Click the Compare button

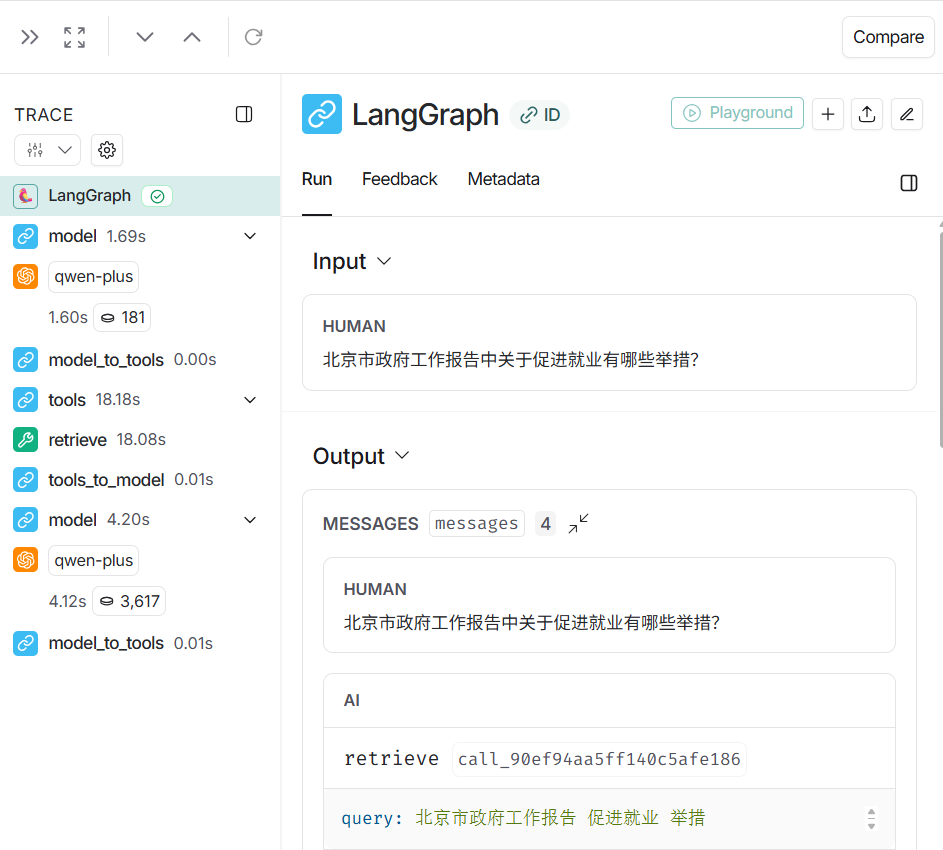click(x=888, y=37)
